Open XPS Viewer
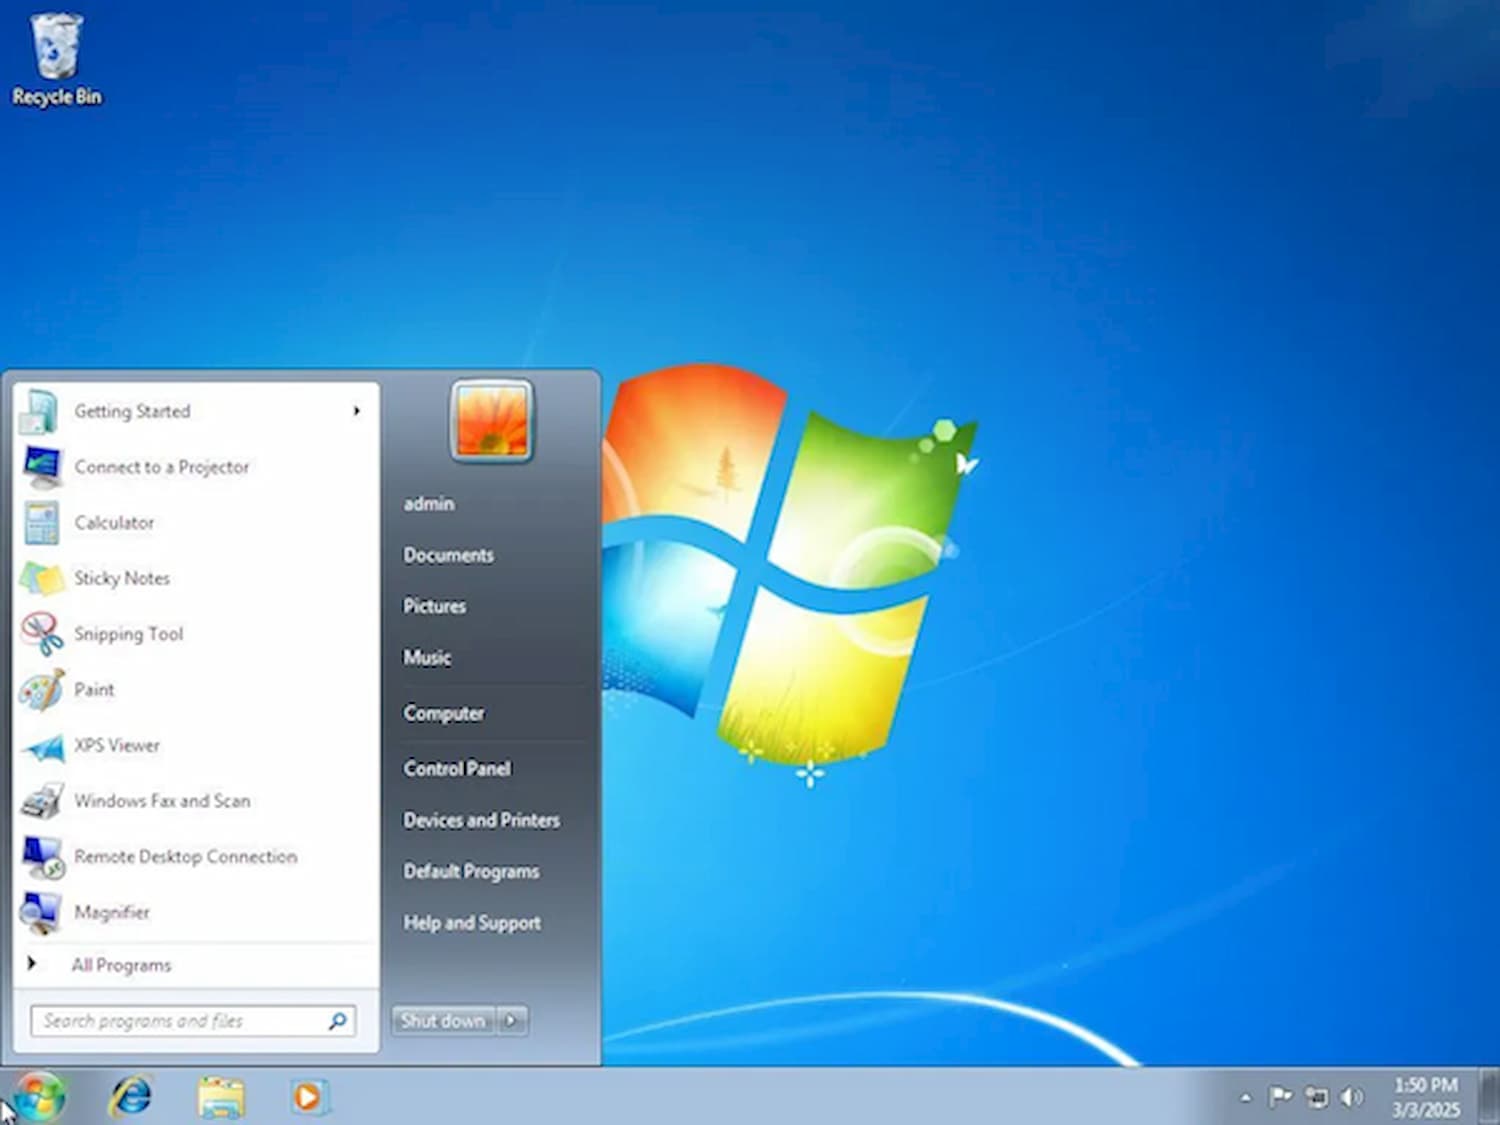 click(x=117, y=745)
